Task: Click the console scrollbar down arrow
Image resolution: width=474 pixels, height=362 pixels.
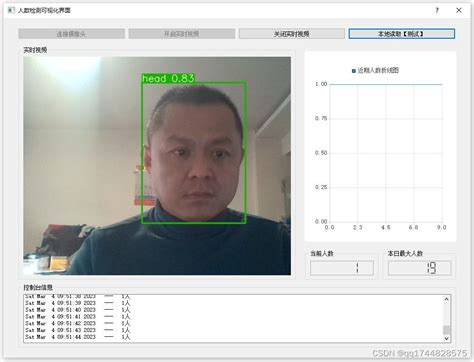Action: (447, 338)
